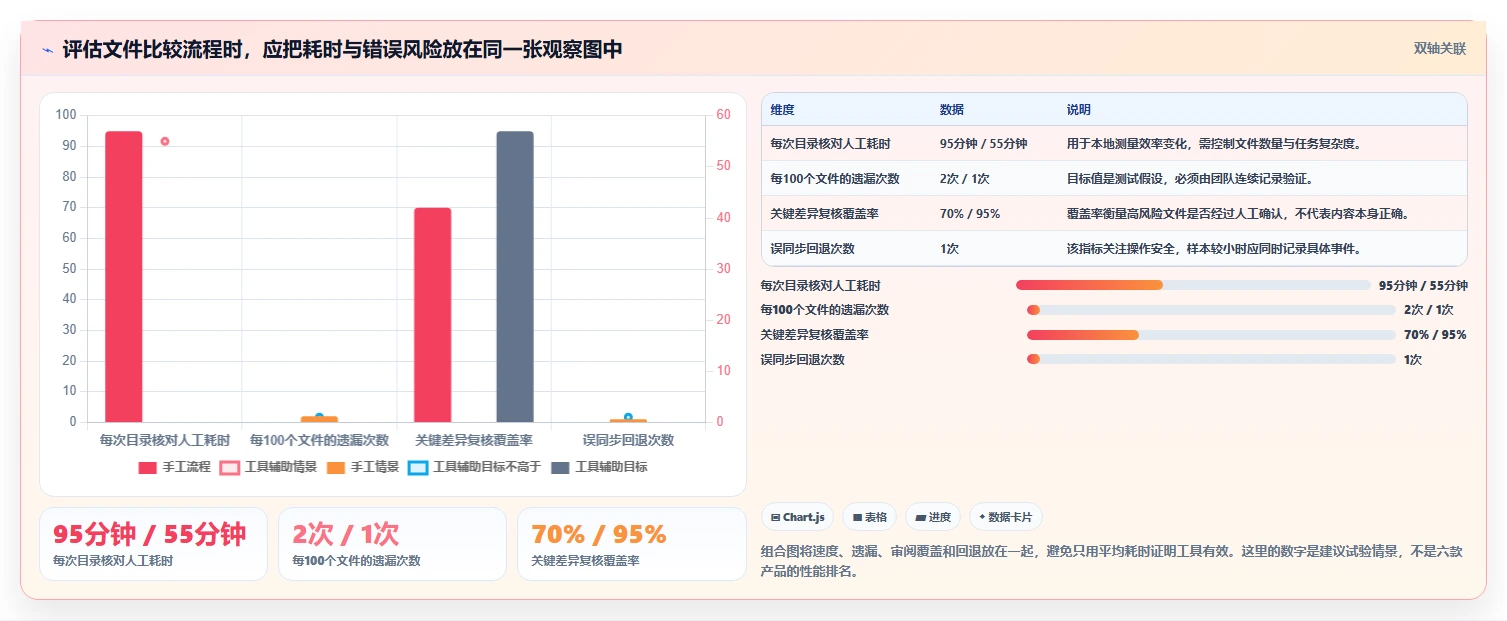Click the progress value 1次 at right
The height and width of the screenshot is (621, 1507).
point(1413,359)
